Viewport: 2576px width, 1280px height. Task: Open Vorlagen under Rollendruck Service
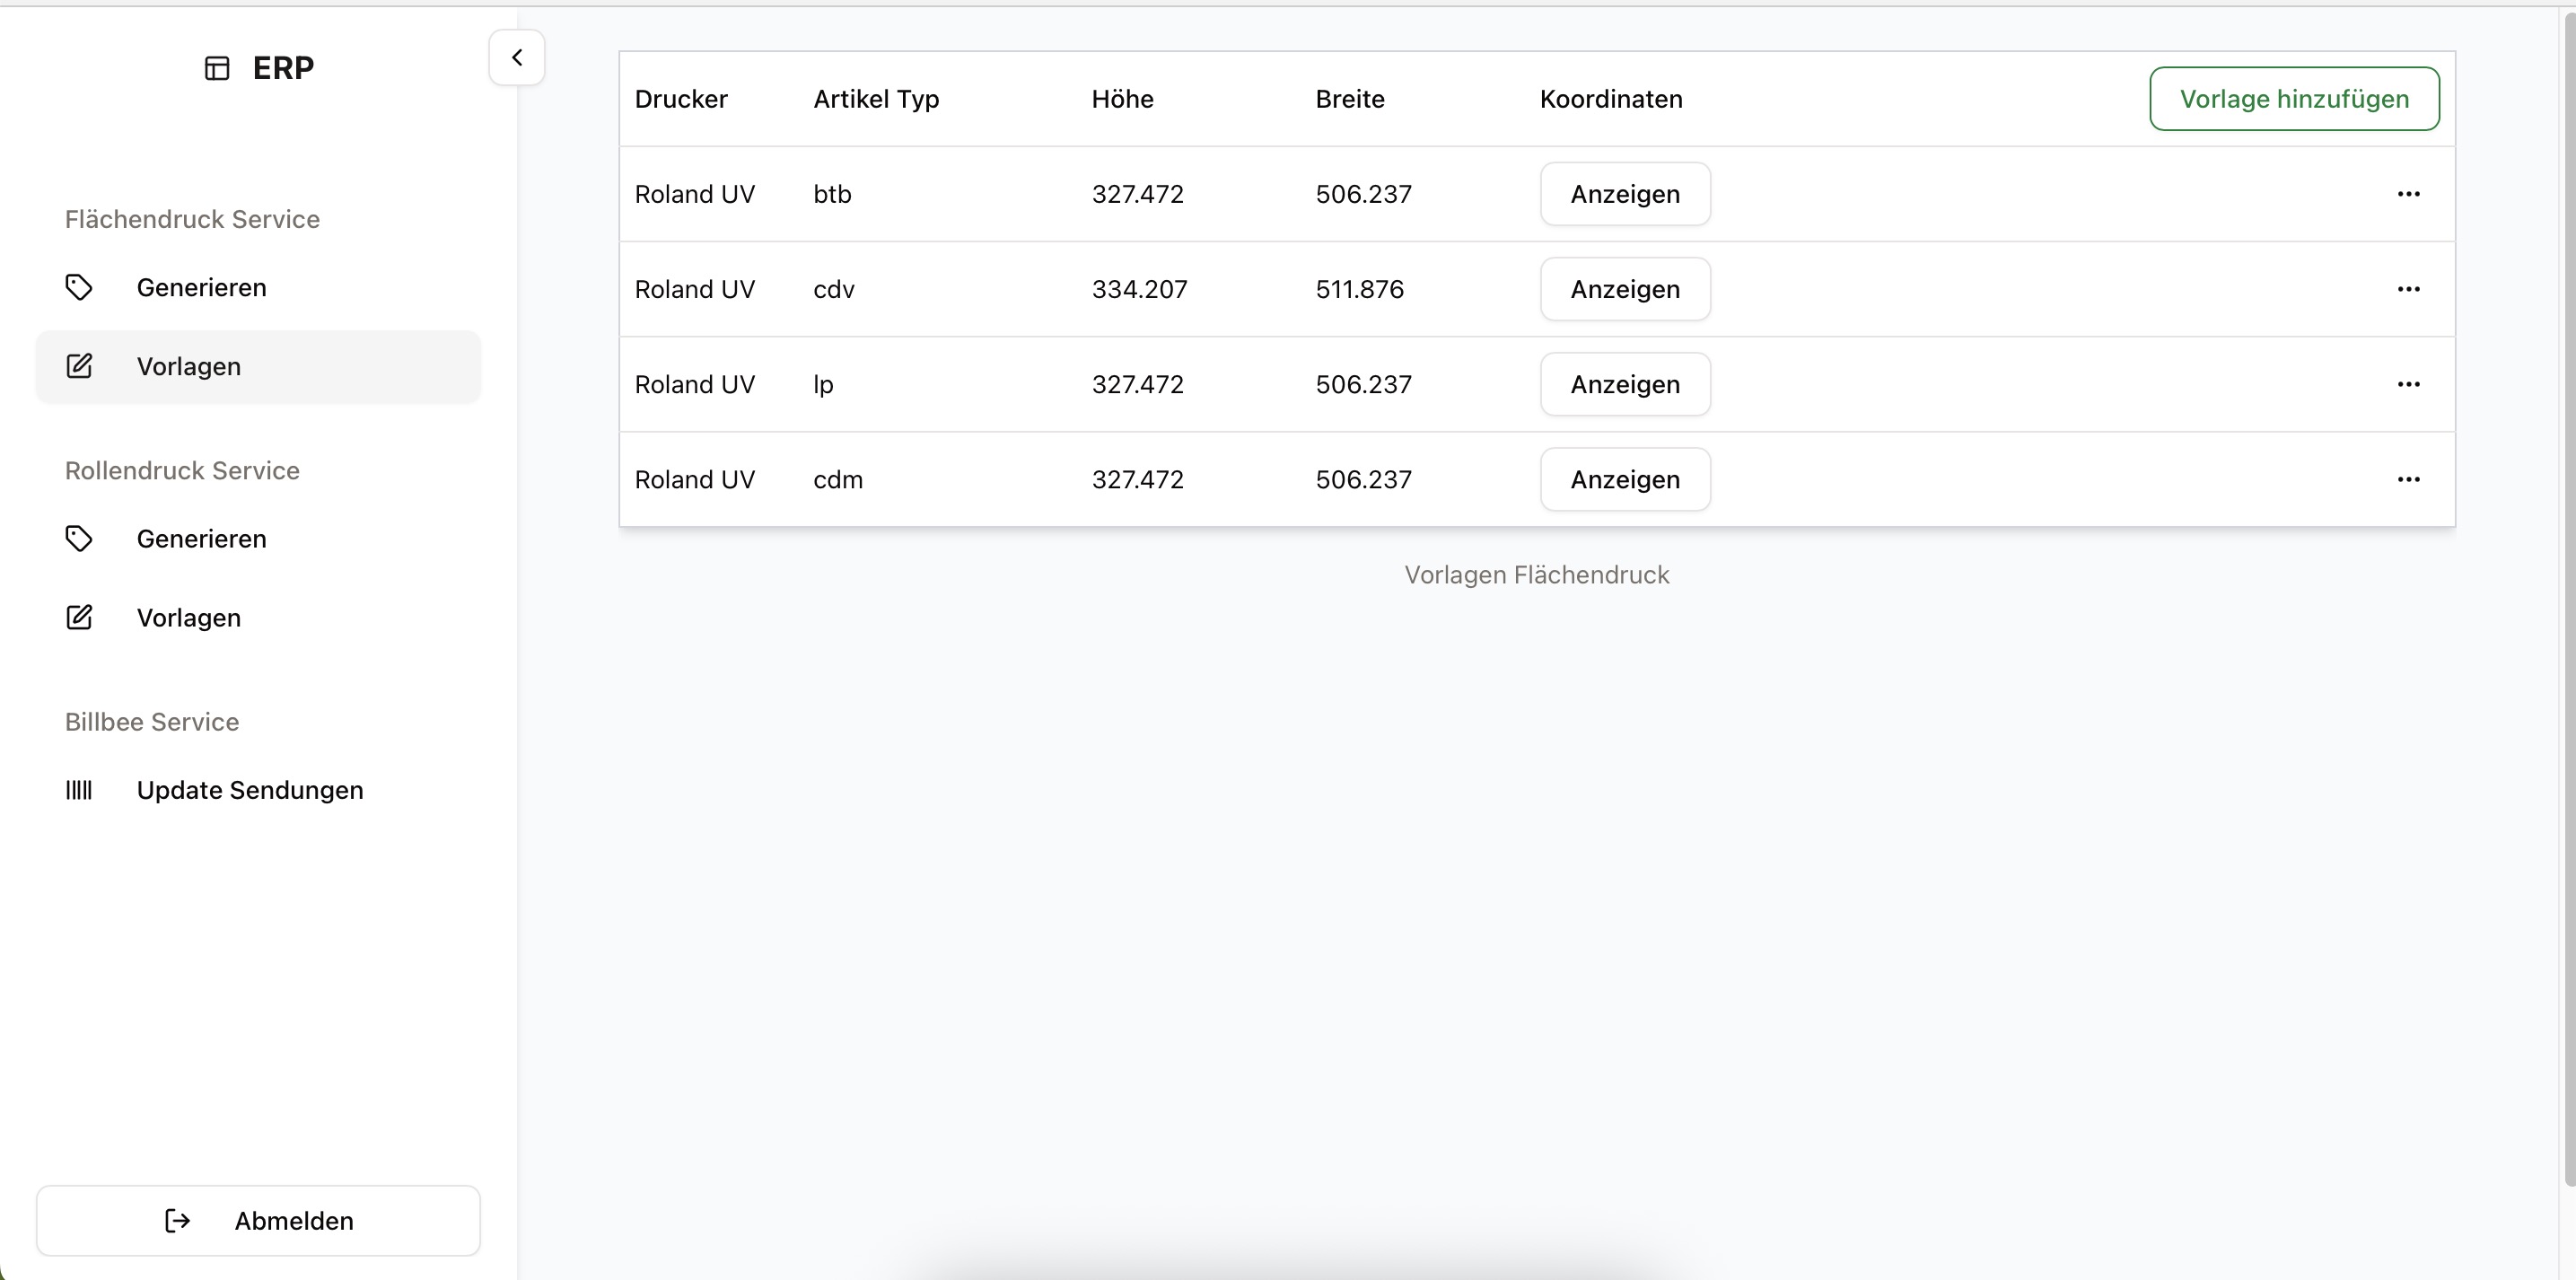pyautogui.click(x=189, y=618)
